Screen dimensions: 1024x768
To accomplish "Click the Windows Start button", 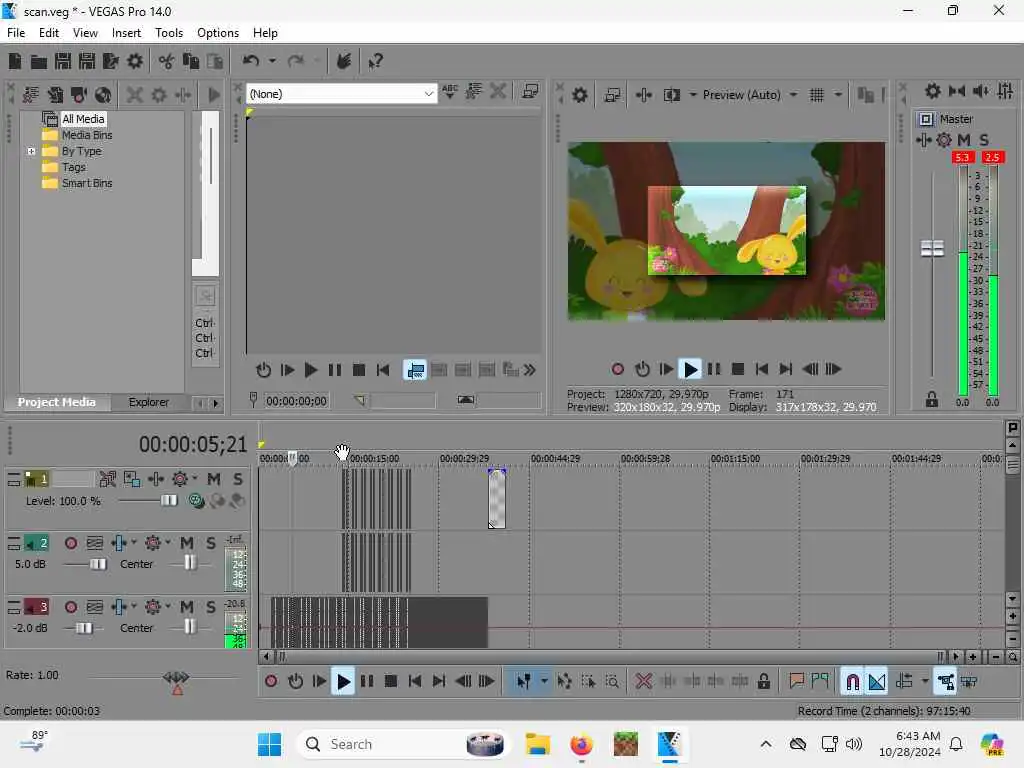I will [x=269, y=744].
